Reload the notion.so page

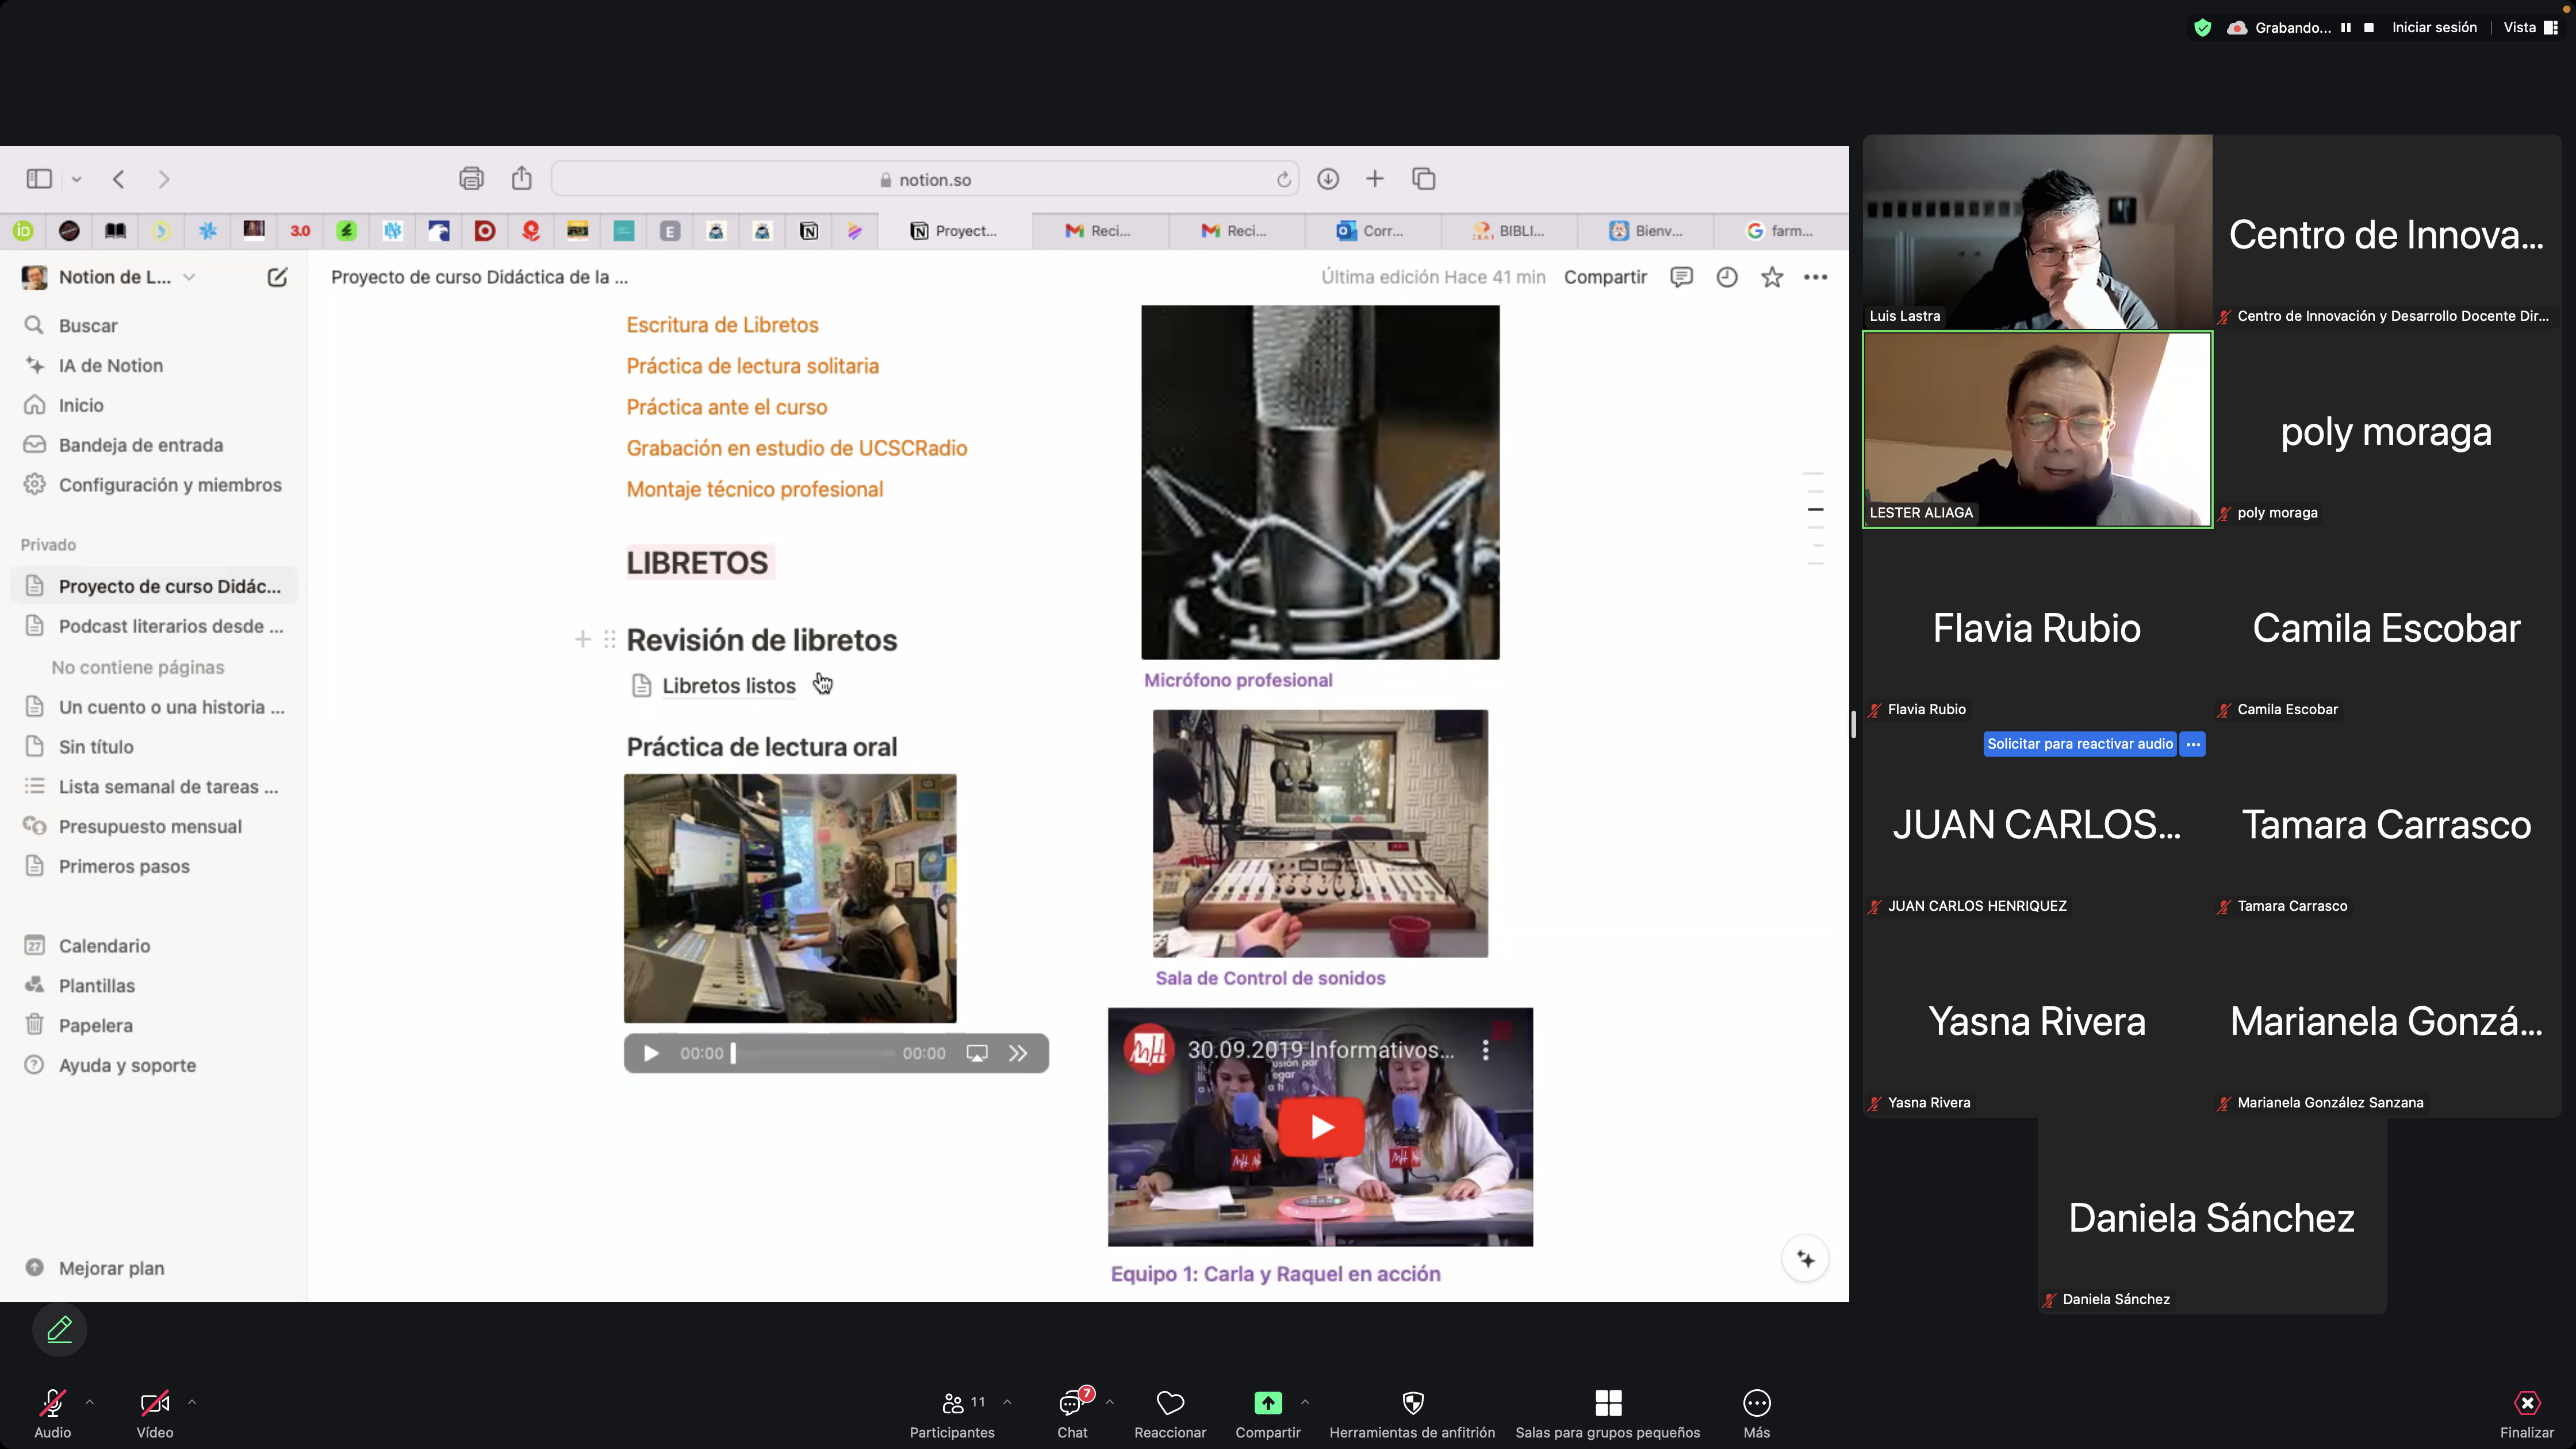[x=1284, y=180]
